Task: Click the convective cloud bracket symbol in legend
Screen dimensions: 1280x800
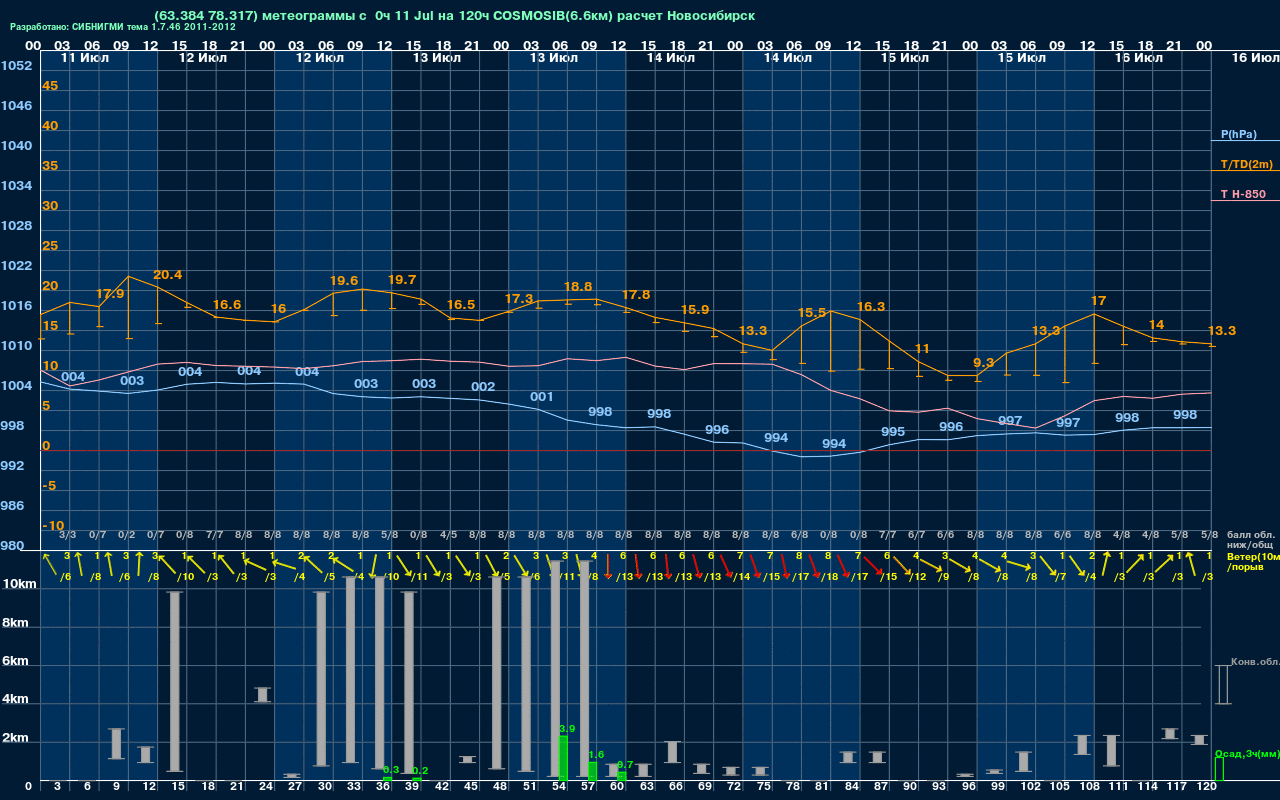Action: pyautogui.click(x=1222, y=685)
